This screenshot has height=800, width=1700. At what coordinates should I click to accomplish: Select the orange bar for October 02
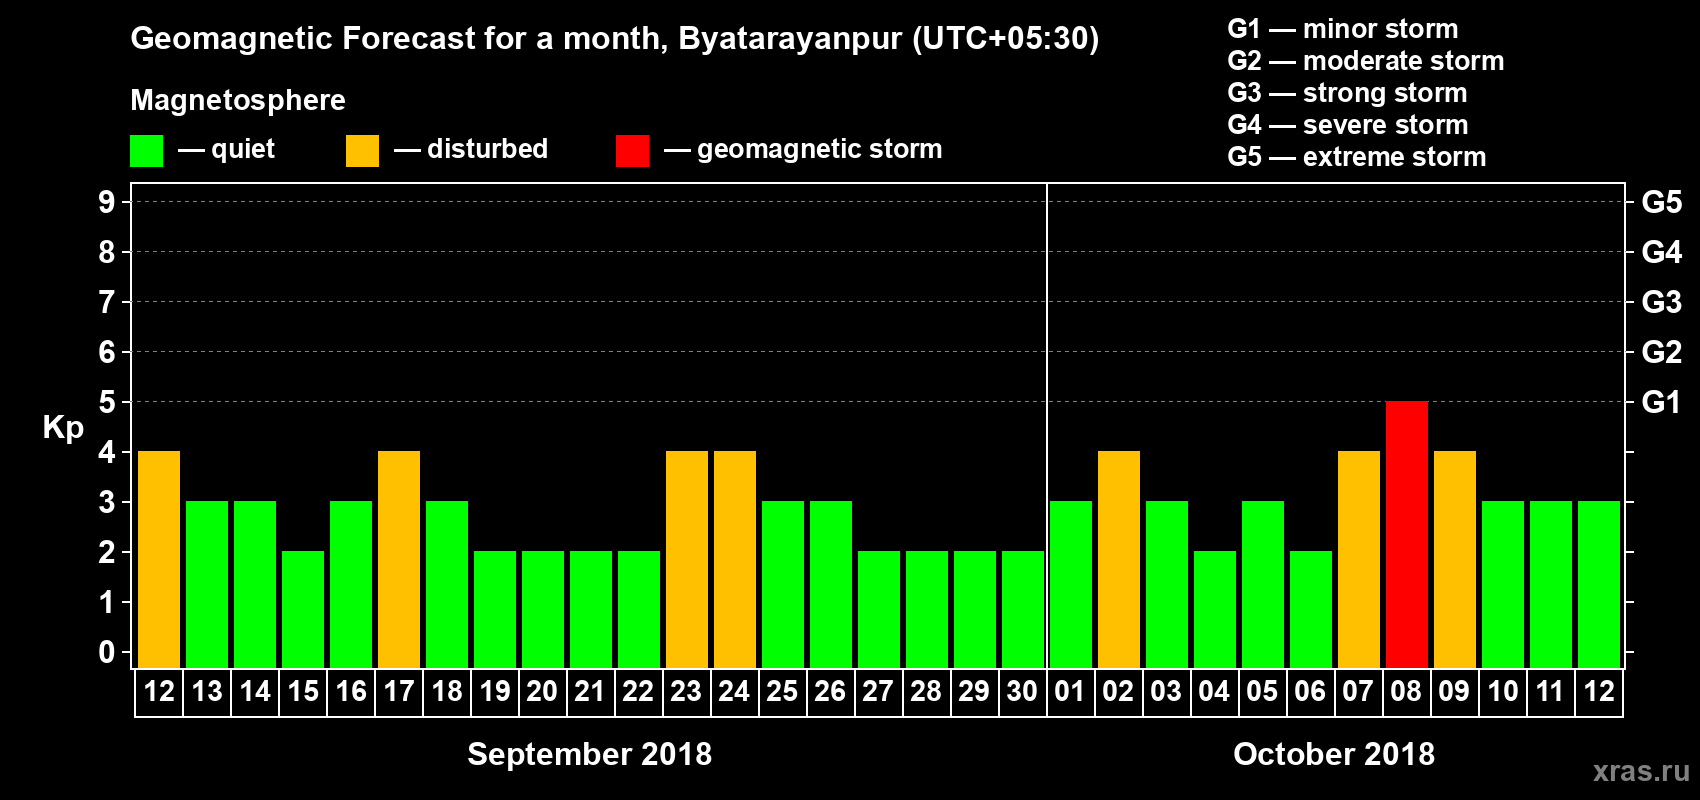1119,559
